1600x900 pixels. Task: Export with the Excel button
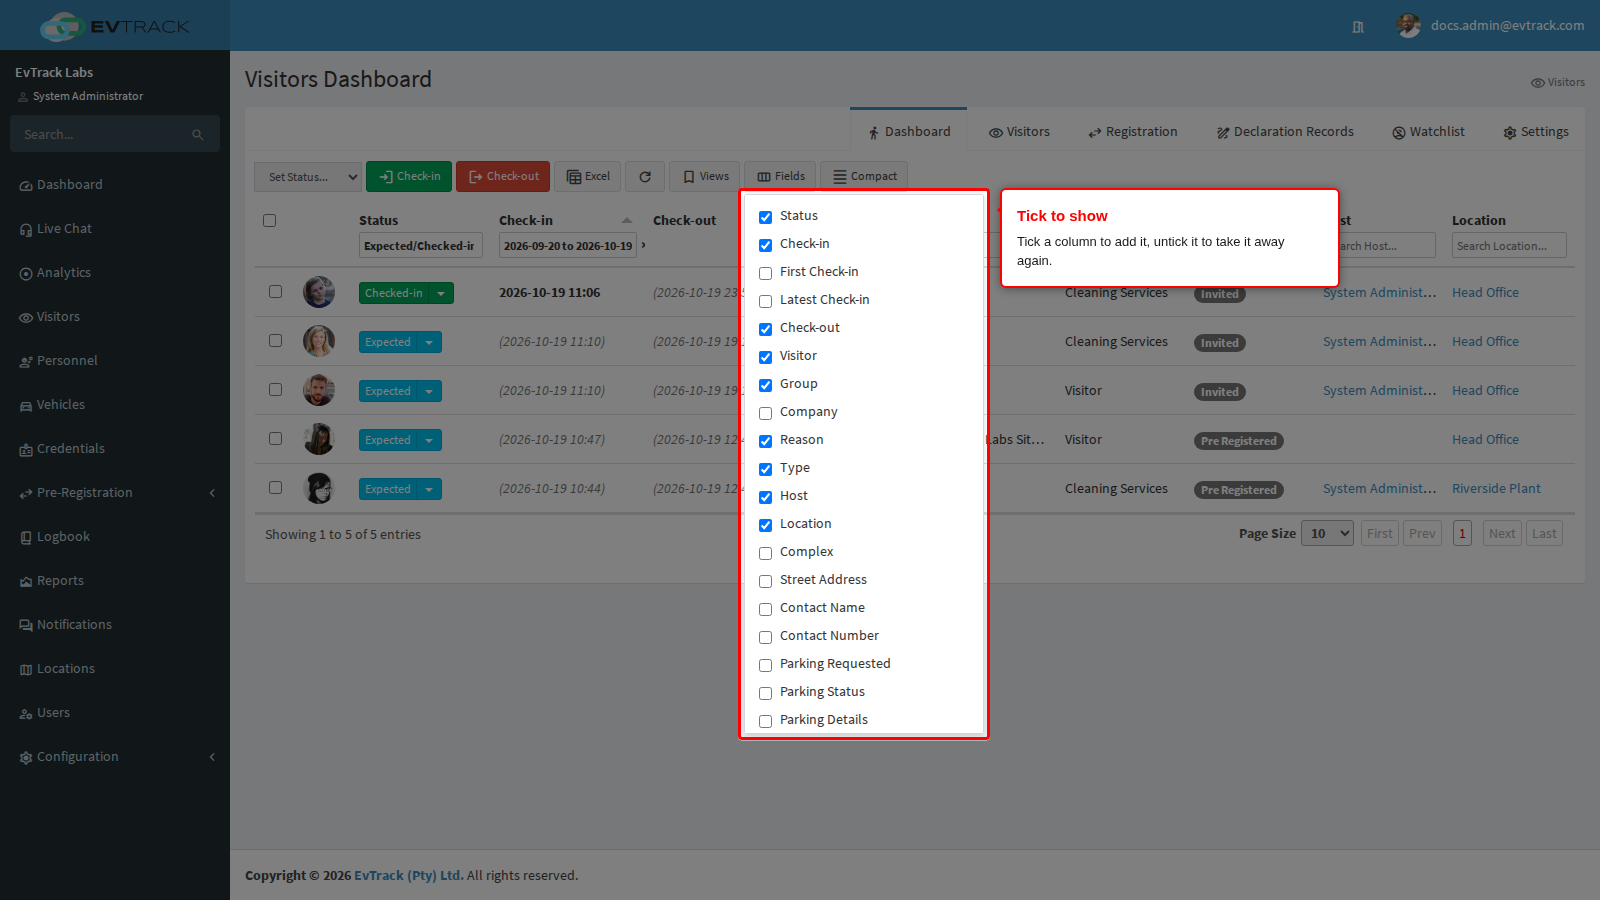pos(588,177)
